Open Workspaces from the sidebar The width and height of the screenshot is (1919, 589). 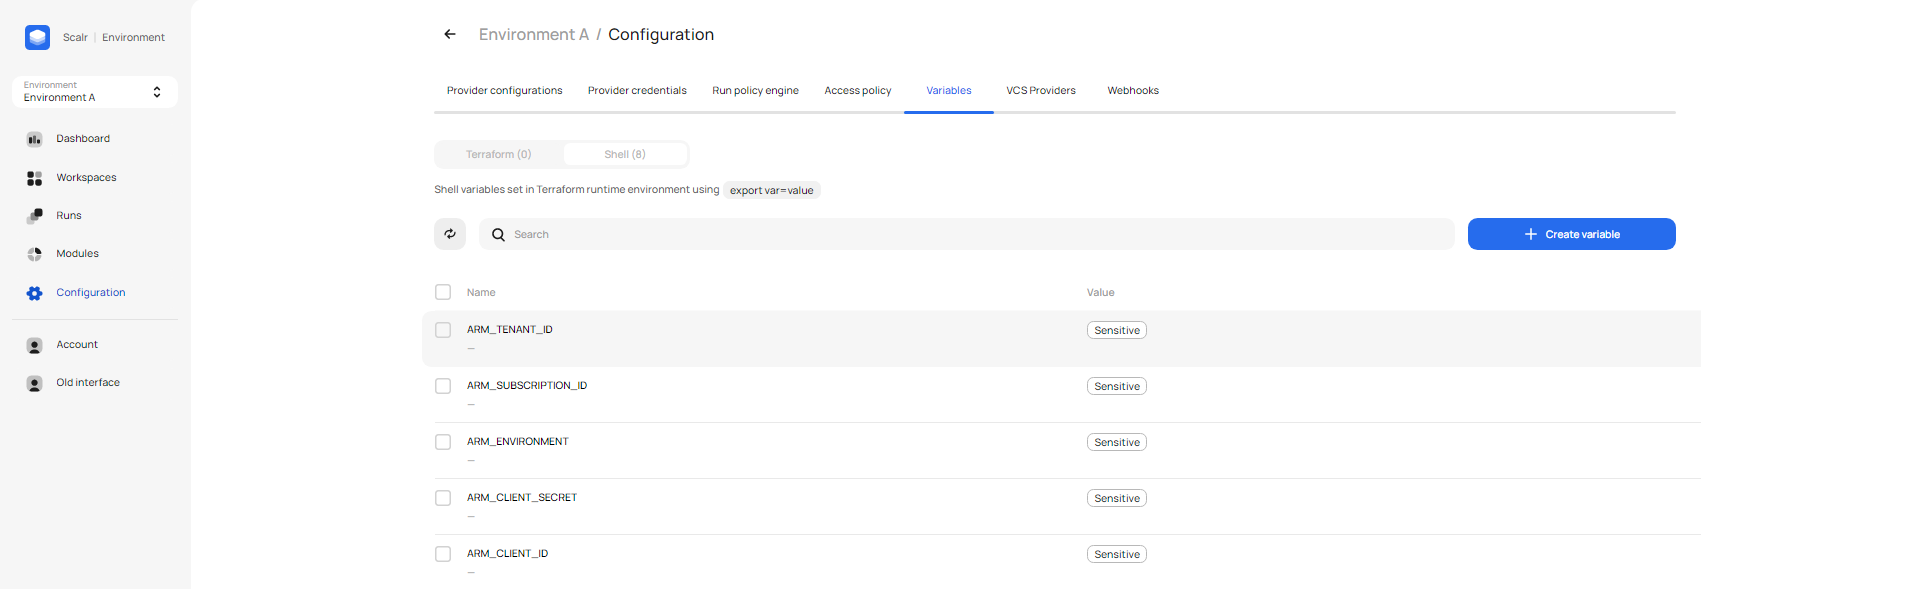click(x=86, y=178)
